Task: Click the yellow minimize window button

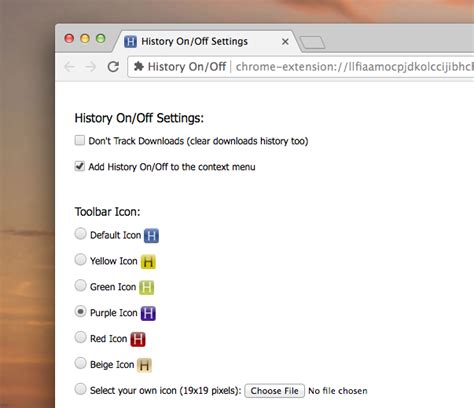Action: tap(85, 38)
